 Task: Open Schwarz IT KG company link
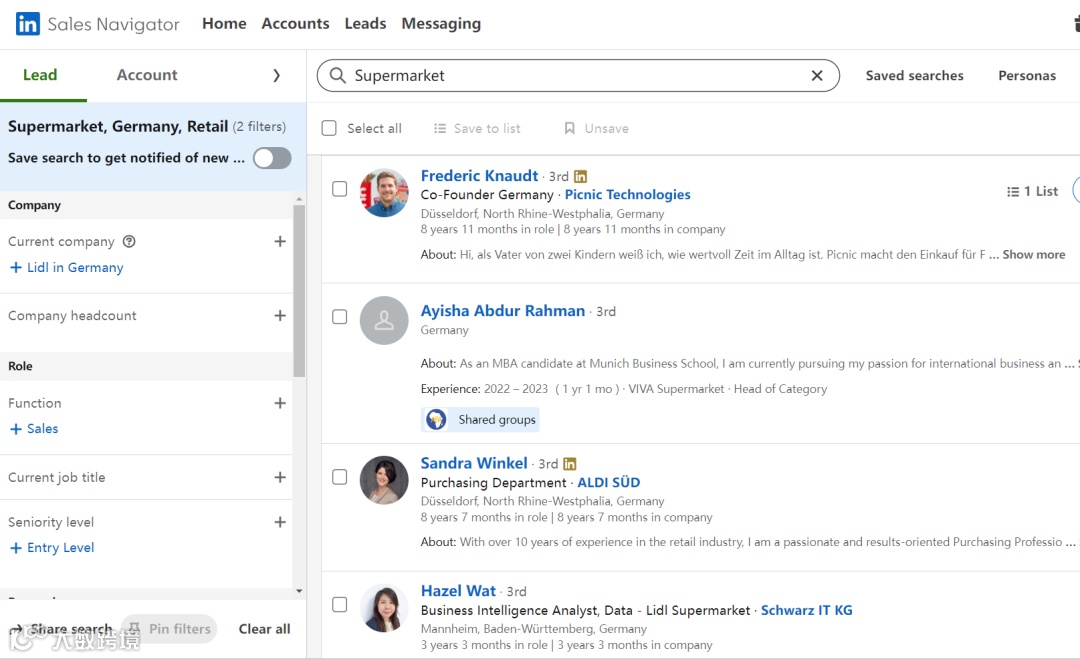pyautogui.click(x=807, y=610)
